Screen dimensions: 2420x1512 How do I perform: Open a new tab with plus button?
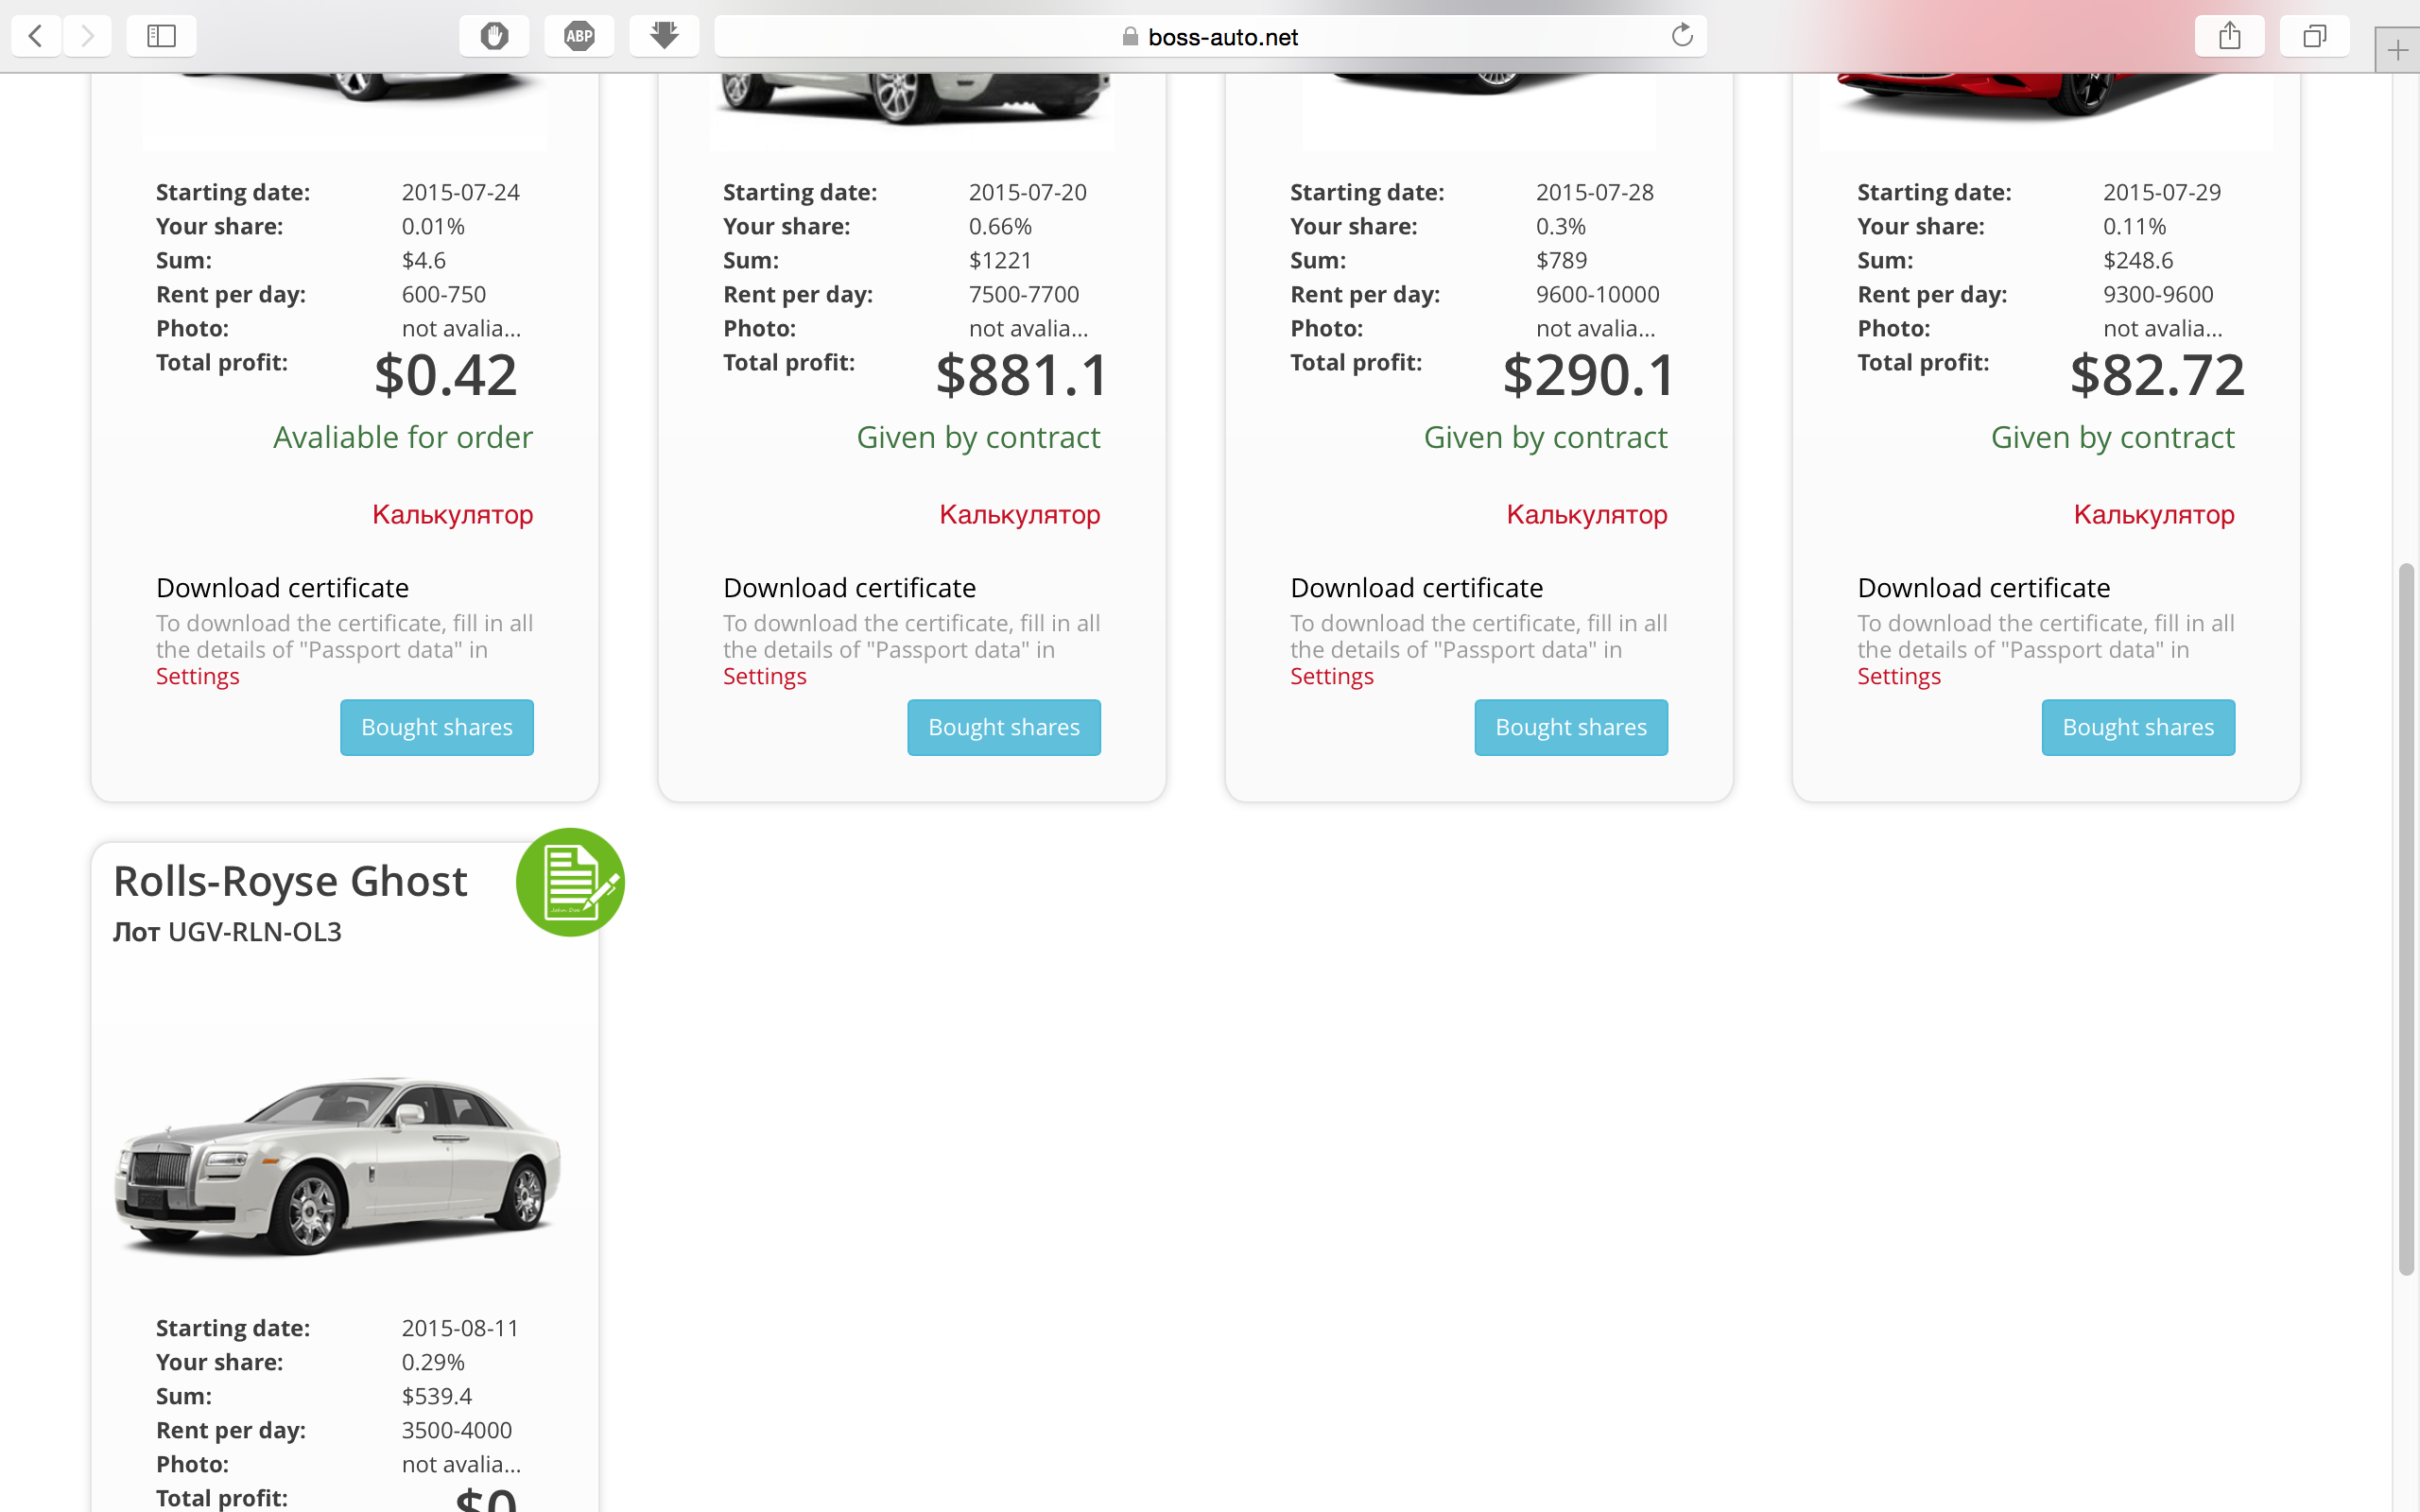pos(2397,50)
